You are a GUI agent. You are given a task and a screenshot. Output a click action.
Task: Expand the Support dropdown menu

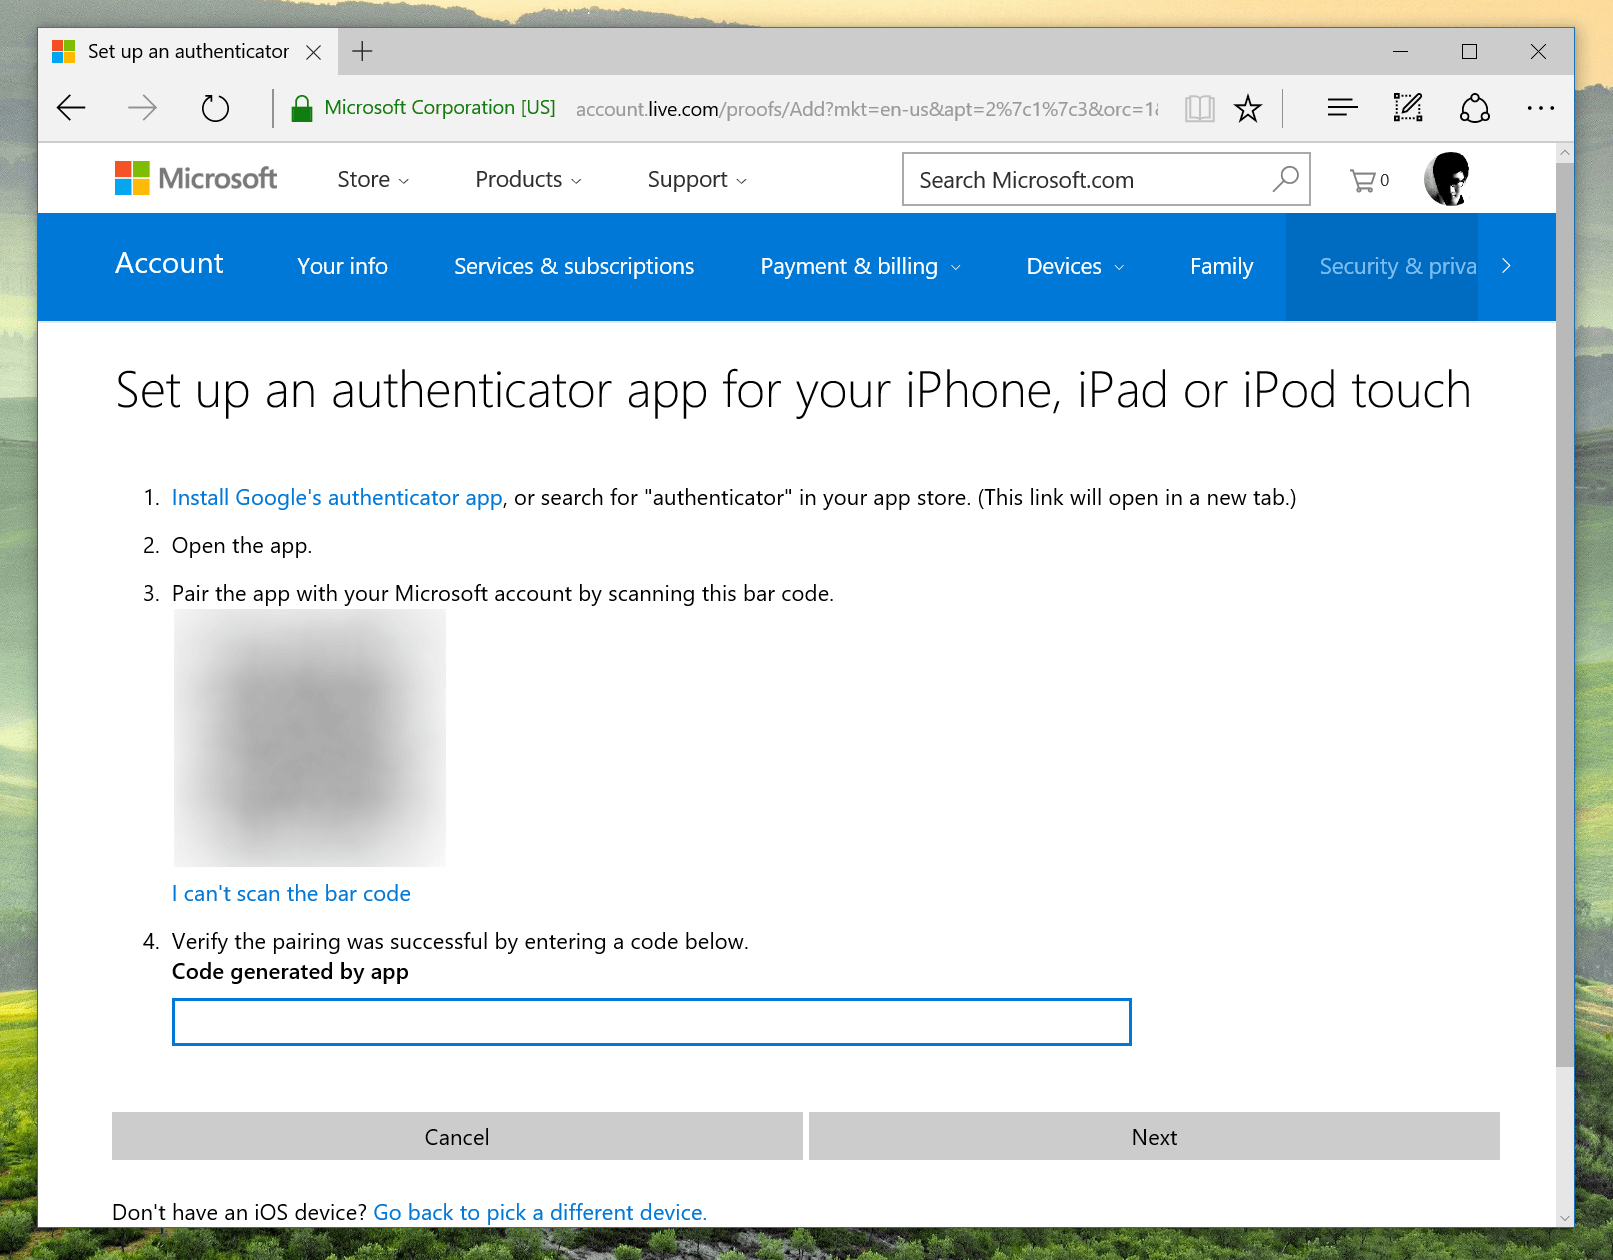697,180
